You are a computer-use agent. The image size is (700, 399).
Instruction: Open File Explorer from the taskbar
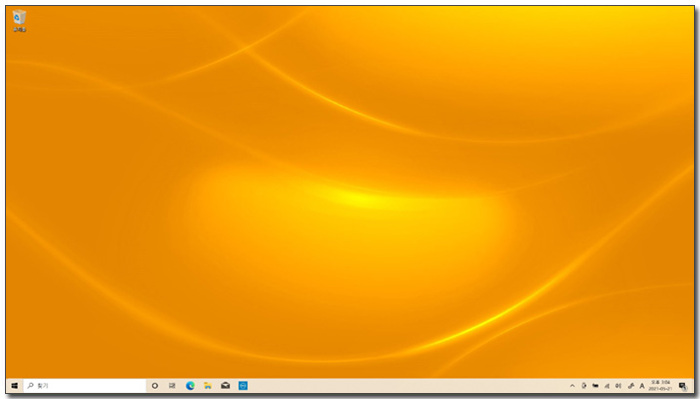coord(208,386)
